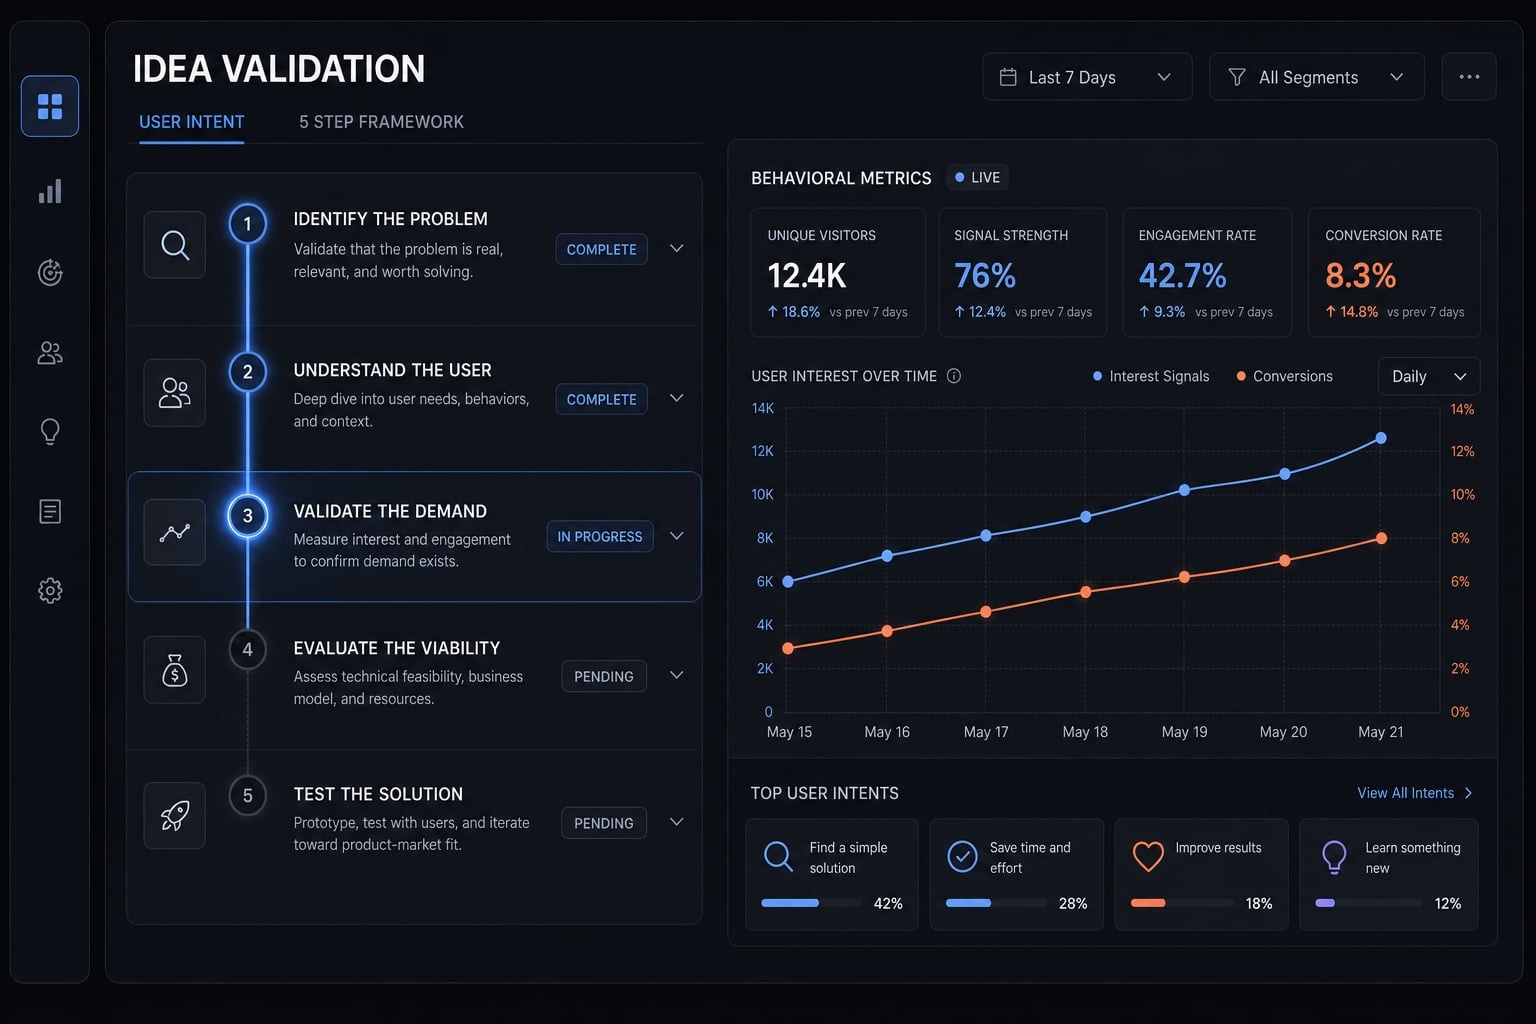Select the Engagement Rate metric card
This screenshot has height=1024, width=1536.
(1207, 272)
